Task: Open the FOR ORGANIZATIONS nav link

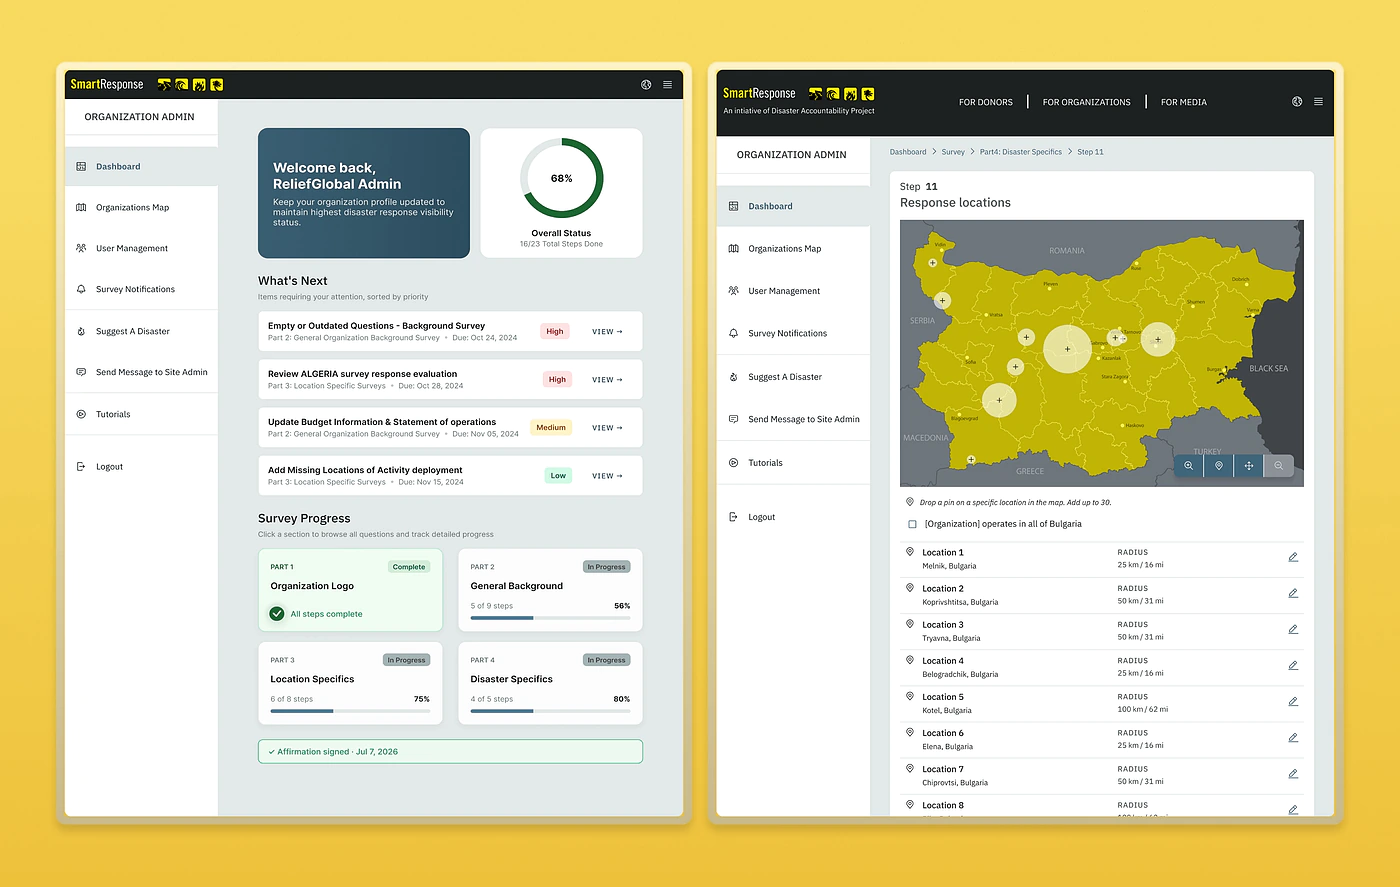Action: tap(1087, 102)
